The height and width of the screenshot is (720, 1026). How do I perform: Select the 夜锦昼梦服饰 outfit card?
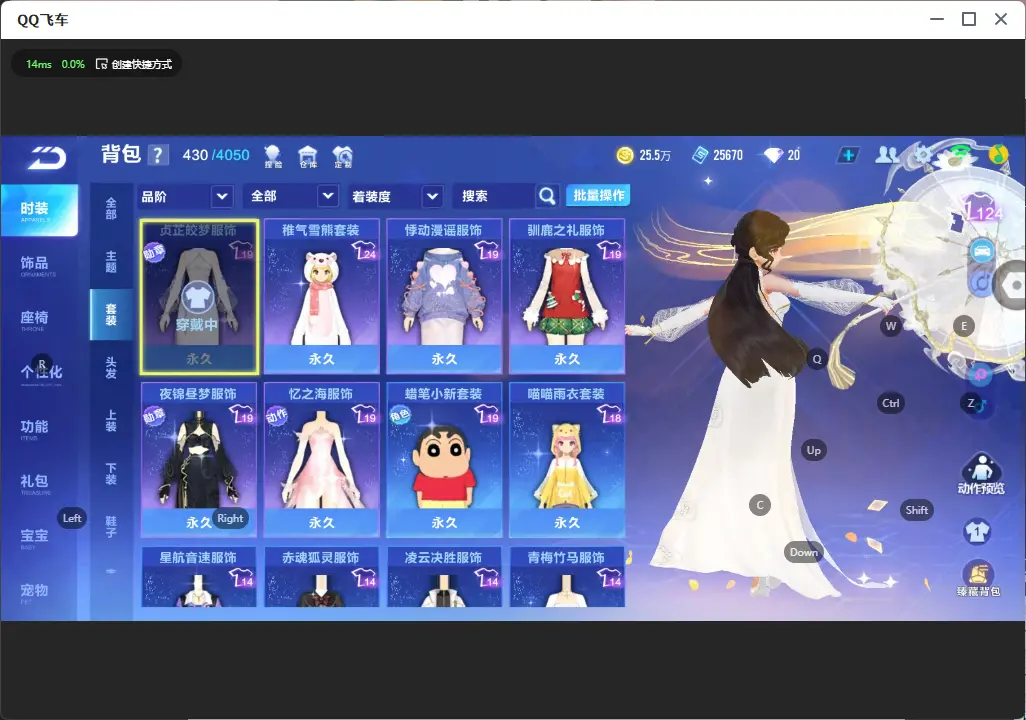click(199, 459)
